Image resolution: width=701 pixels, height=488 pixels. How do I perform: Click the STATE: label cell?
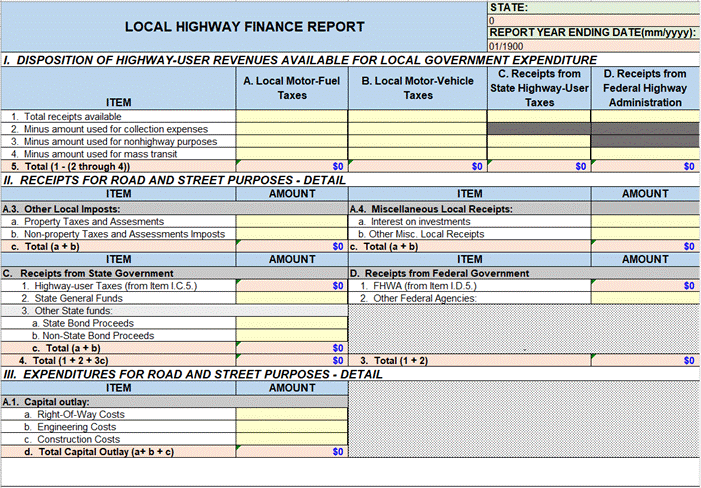[x=594, y=8]
